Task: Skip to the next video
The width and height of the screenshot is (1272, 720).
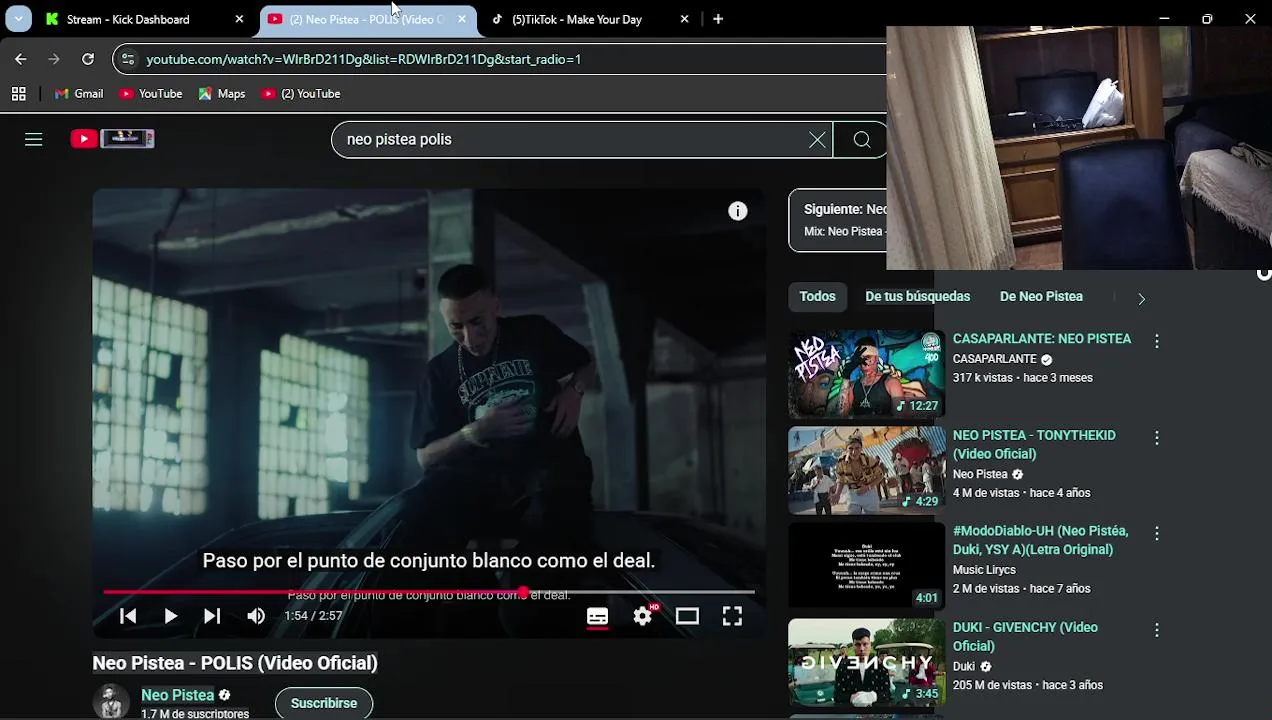Action: (x=212, y=616)
